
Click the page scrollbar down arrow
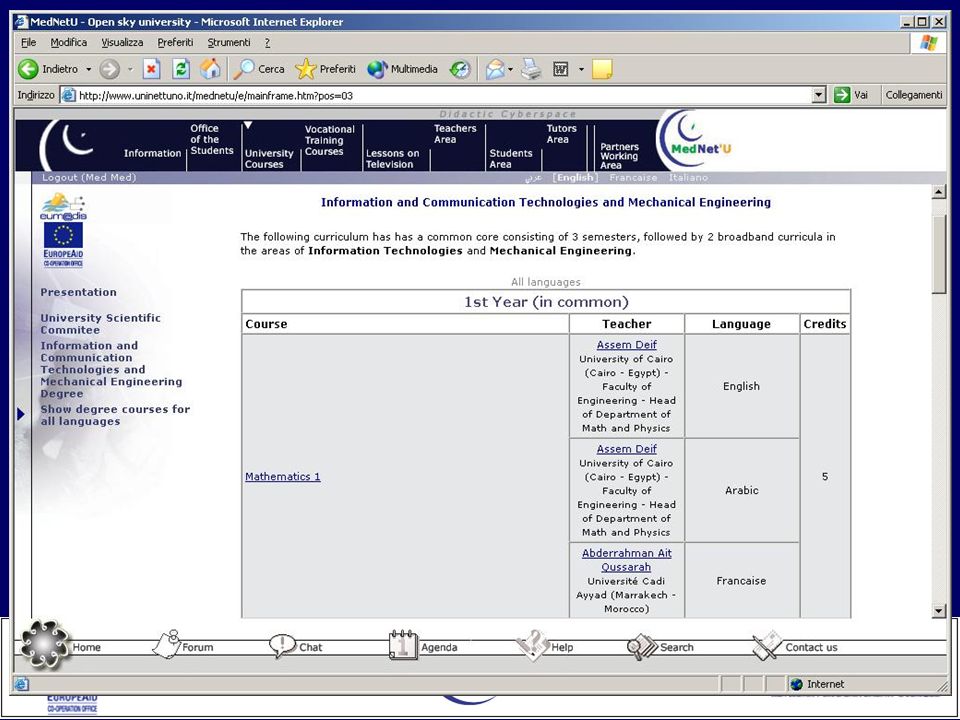[x=939, y=610]
